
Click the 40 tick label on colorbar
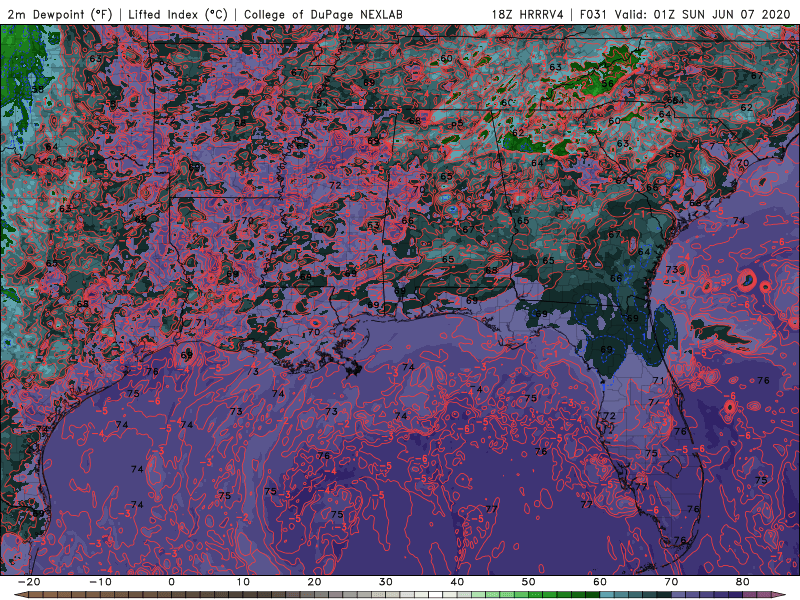(x=457, y=582)
